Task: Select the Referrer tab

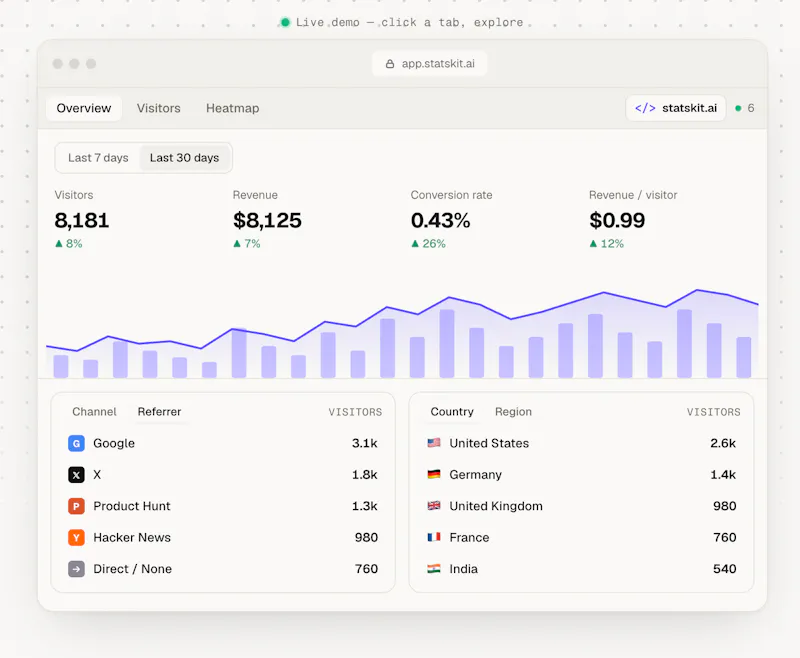Action: click(159, 412)
